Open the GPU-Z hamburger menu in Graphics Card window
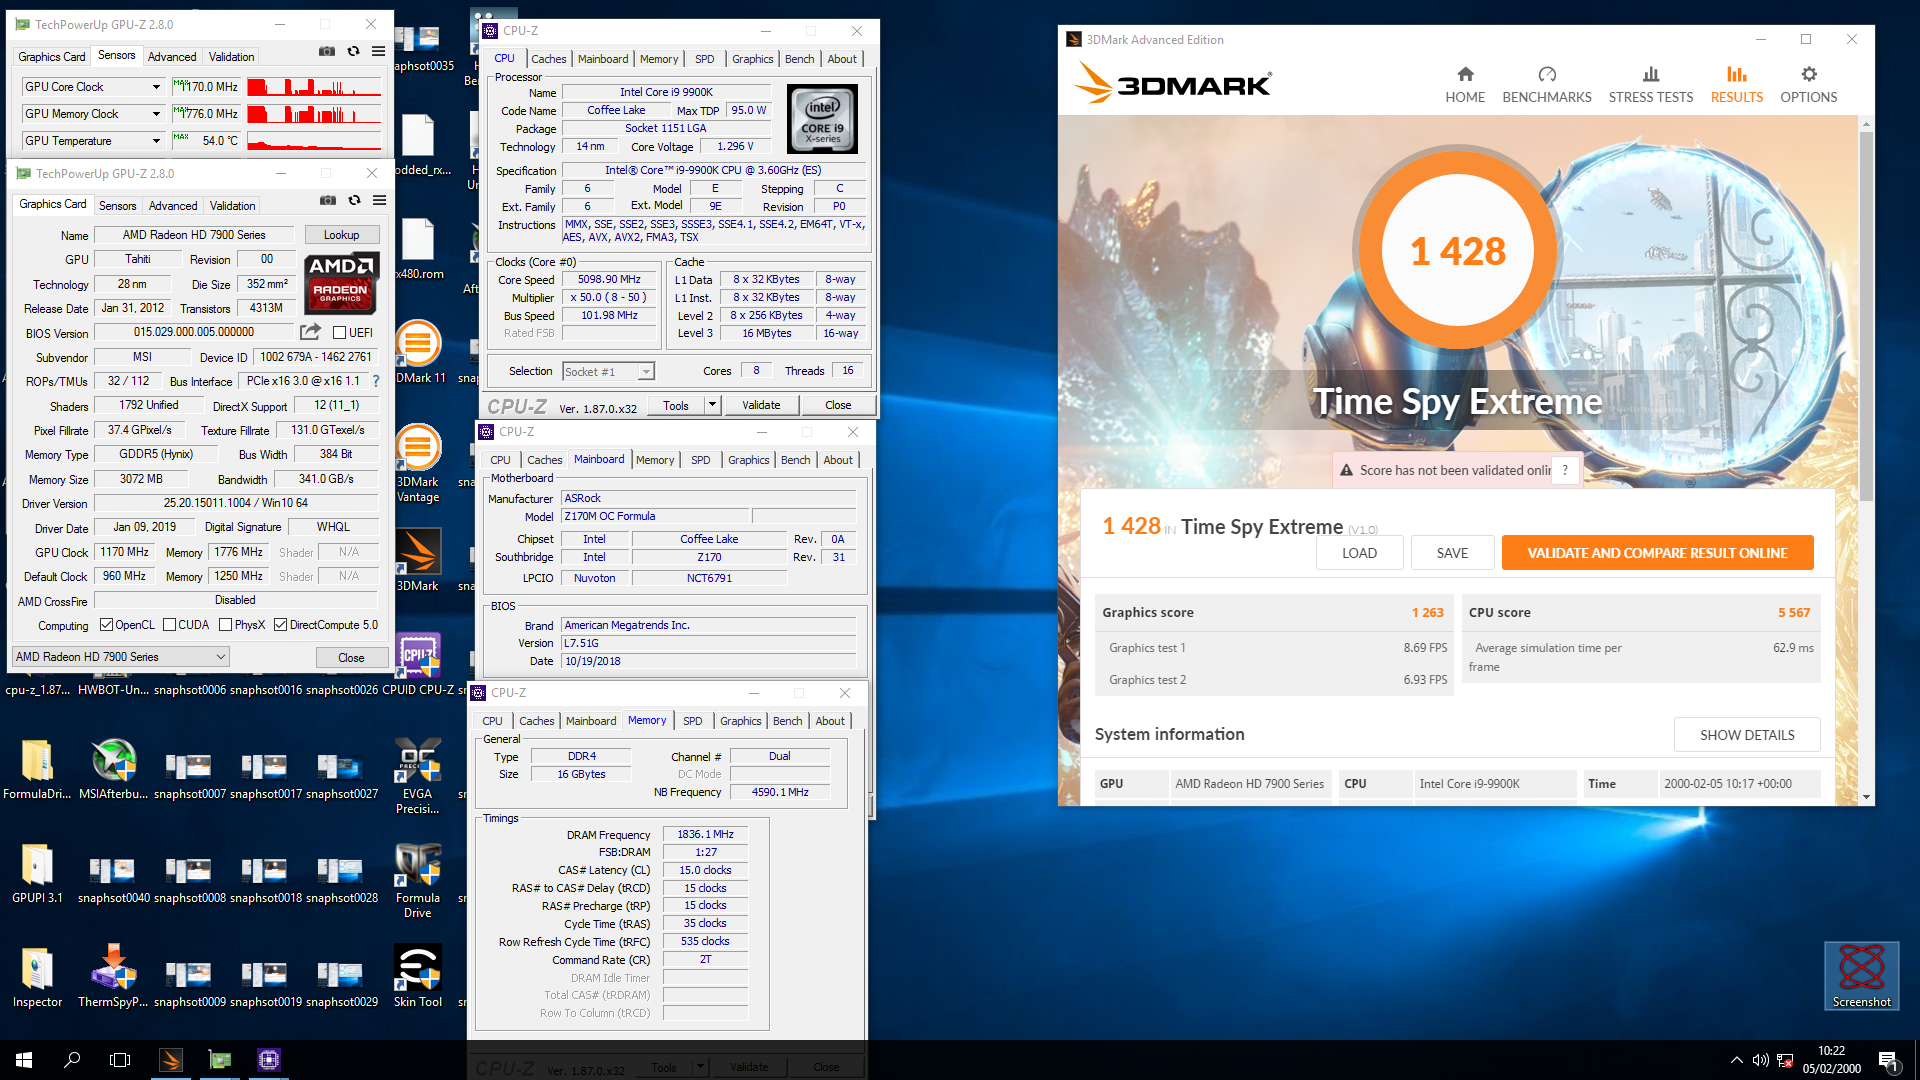This screenshot has width=1920, height=1080. click(380, 200)
